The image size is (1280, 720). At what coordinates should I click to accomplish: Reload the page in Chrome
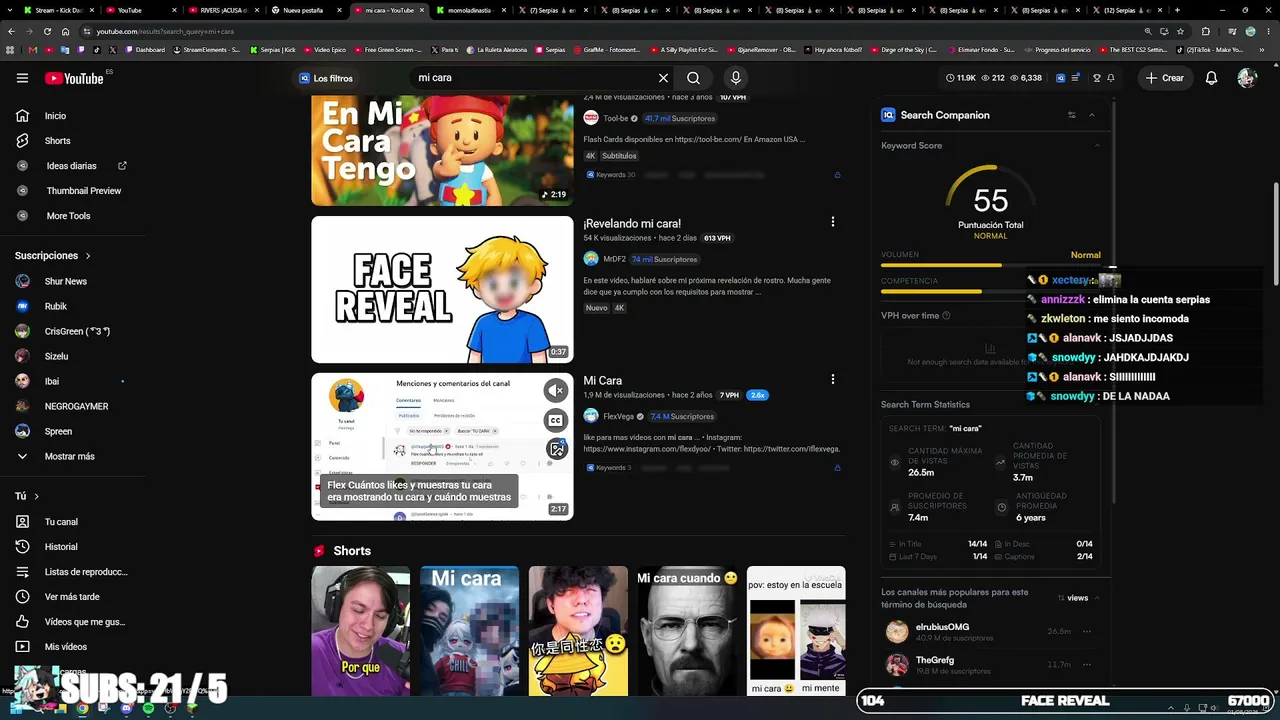(x=47, y=31)
